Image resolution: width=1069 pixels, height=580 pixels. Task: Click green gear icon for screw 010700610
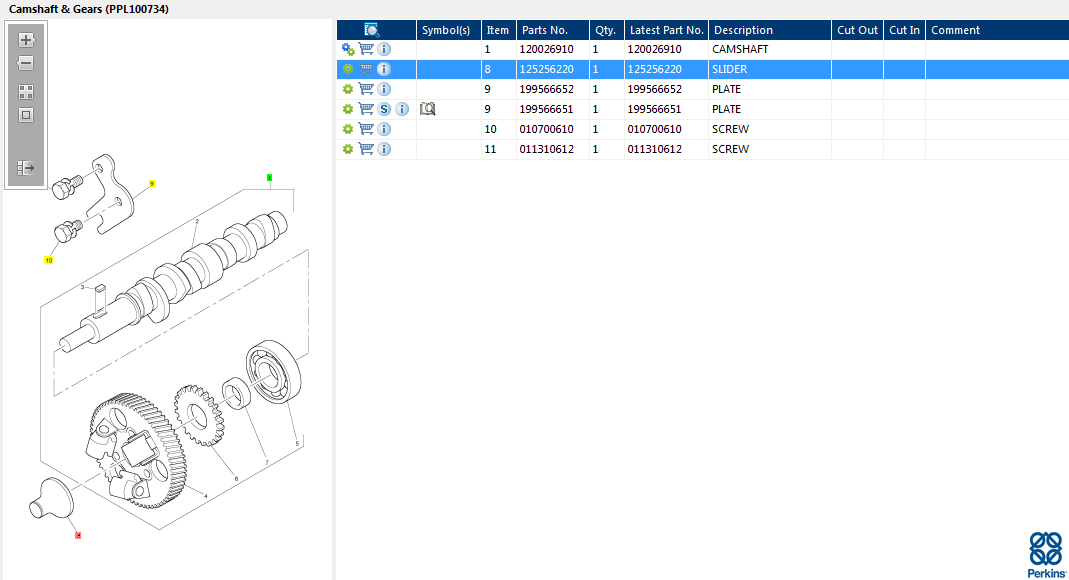pos(348,129)
